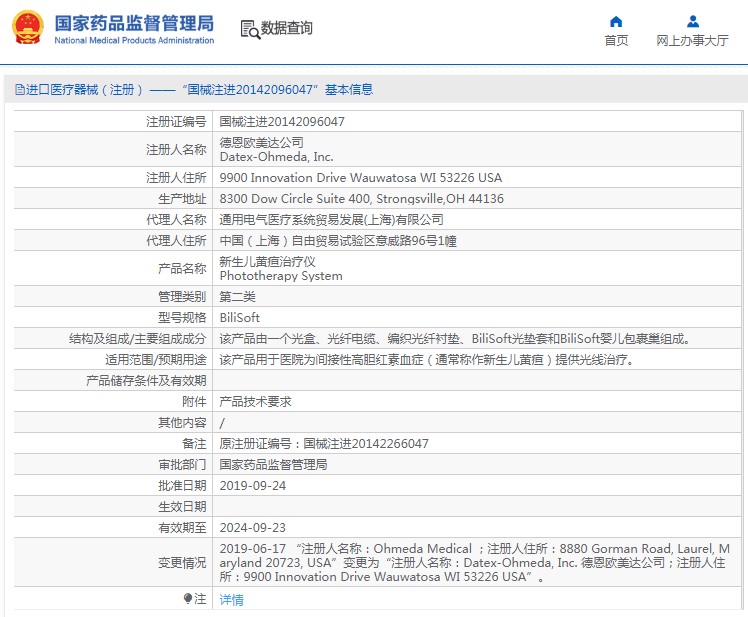Select address 9900 Innovation Drive Wauwatosa
This screenshot has width=748, height=617.
coord(361,178)
